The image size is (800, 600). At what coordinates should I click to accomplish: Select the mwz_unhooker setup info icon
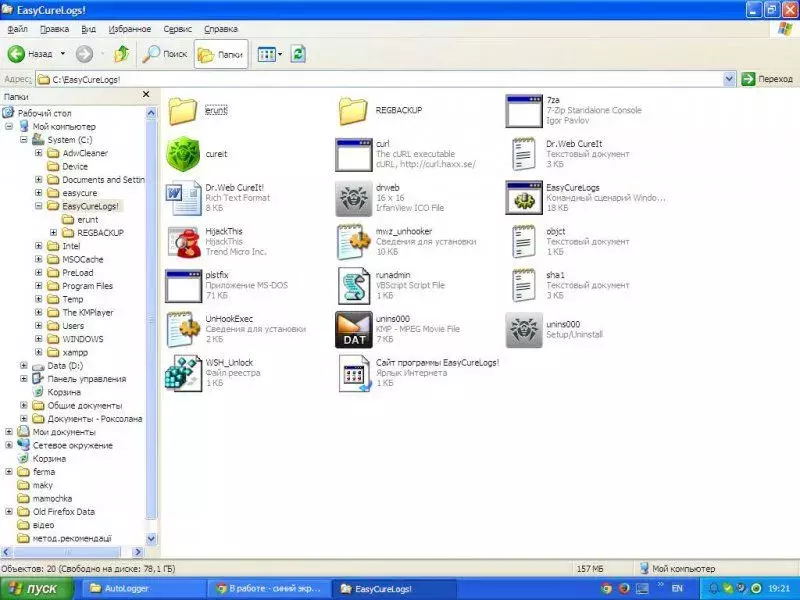(x=354, y=242)
